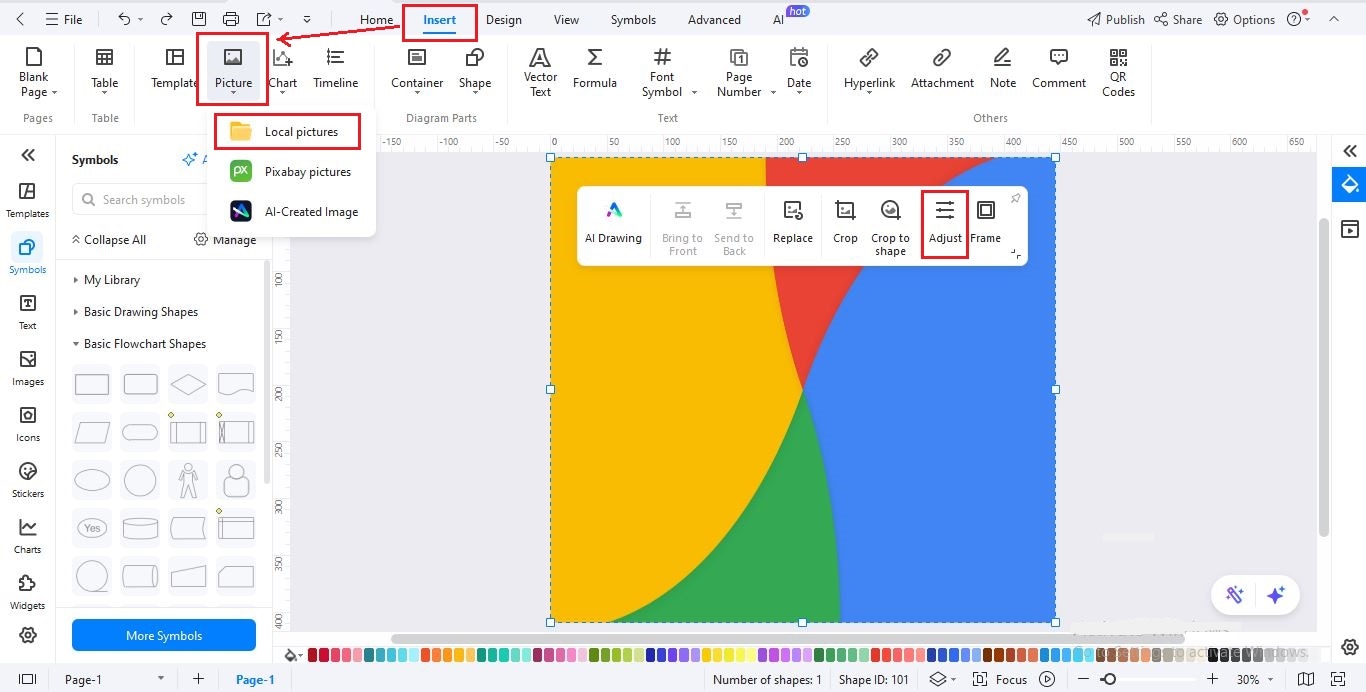Insert a Formula
Screen dimensions: 1366x692
(x=594, y=69)
